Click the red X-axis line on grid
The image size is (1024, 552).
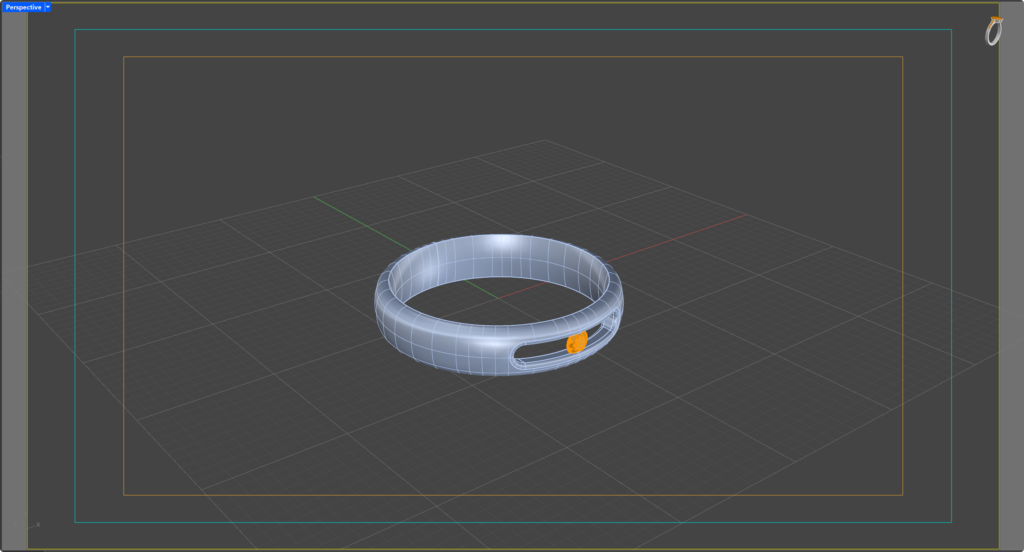coord(679,238)
